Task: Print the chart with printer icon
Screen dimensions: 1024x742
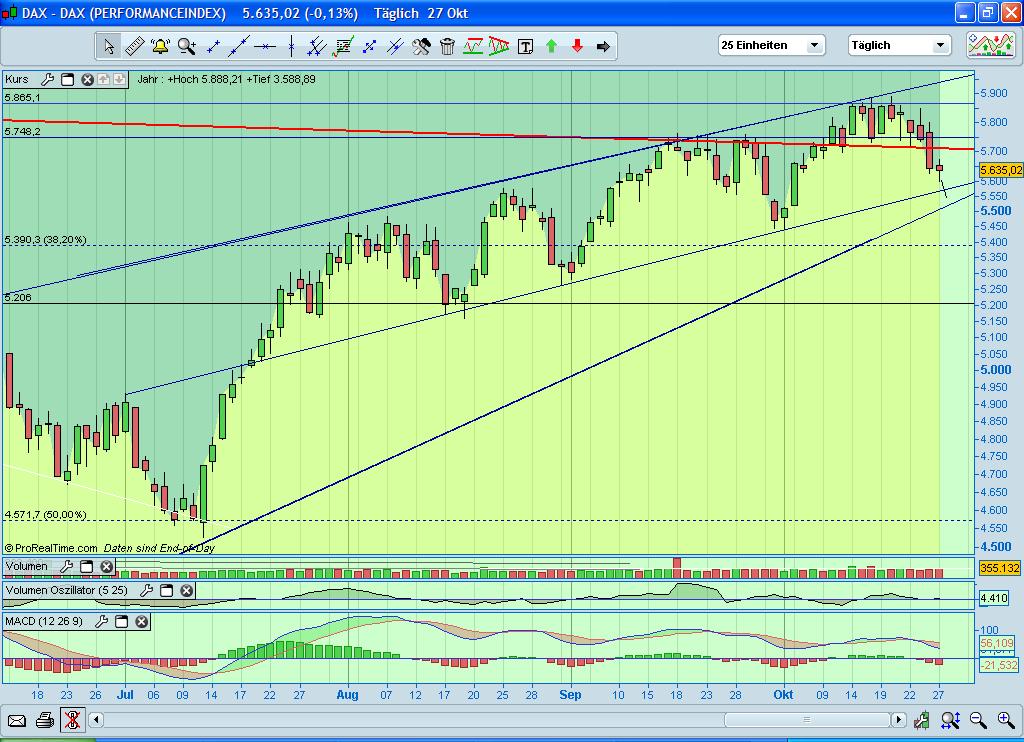Action: [44, 720]
